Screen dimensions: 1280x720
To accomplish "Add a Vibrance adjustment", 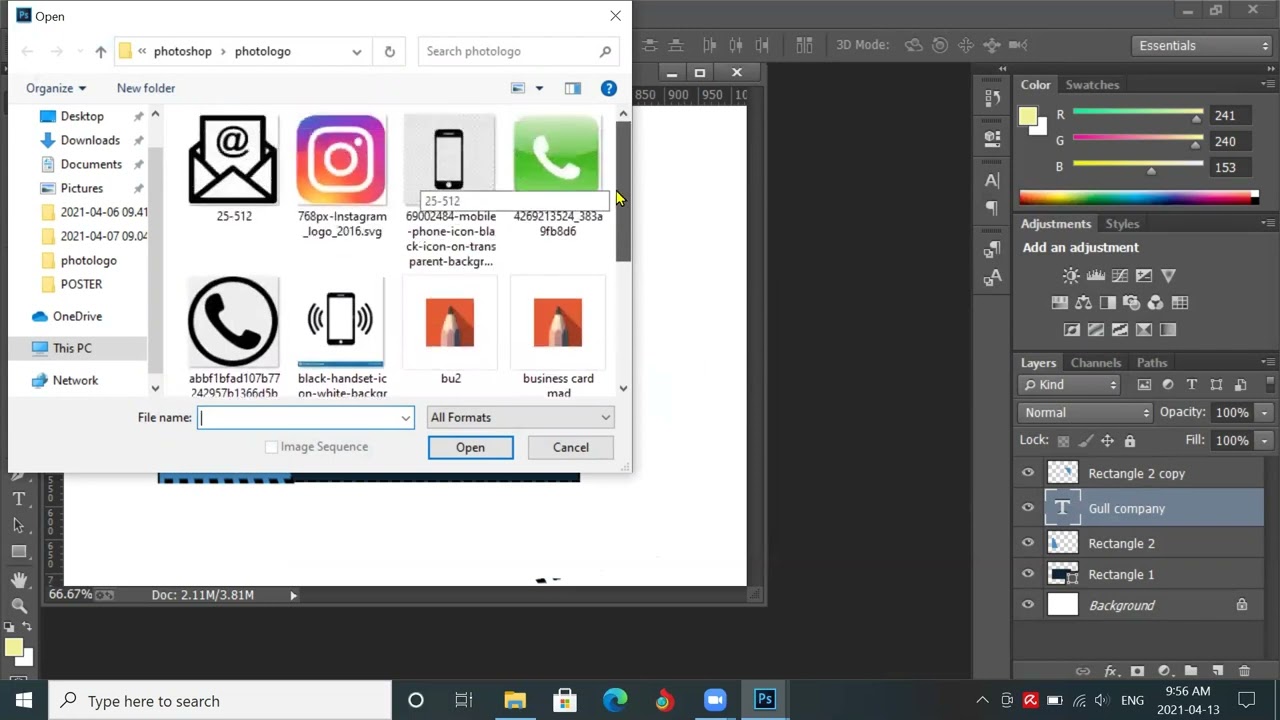I will [1168, 276].
